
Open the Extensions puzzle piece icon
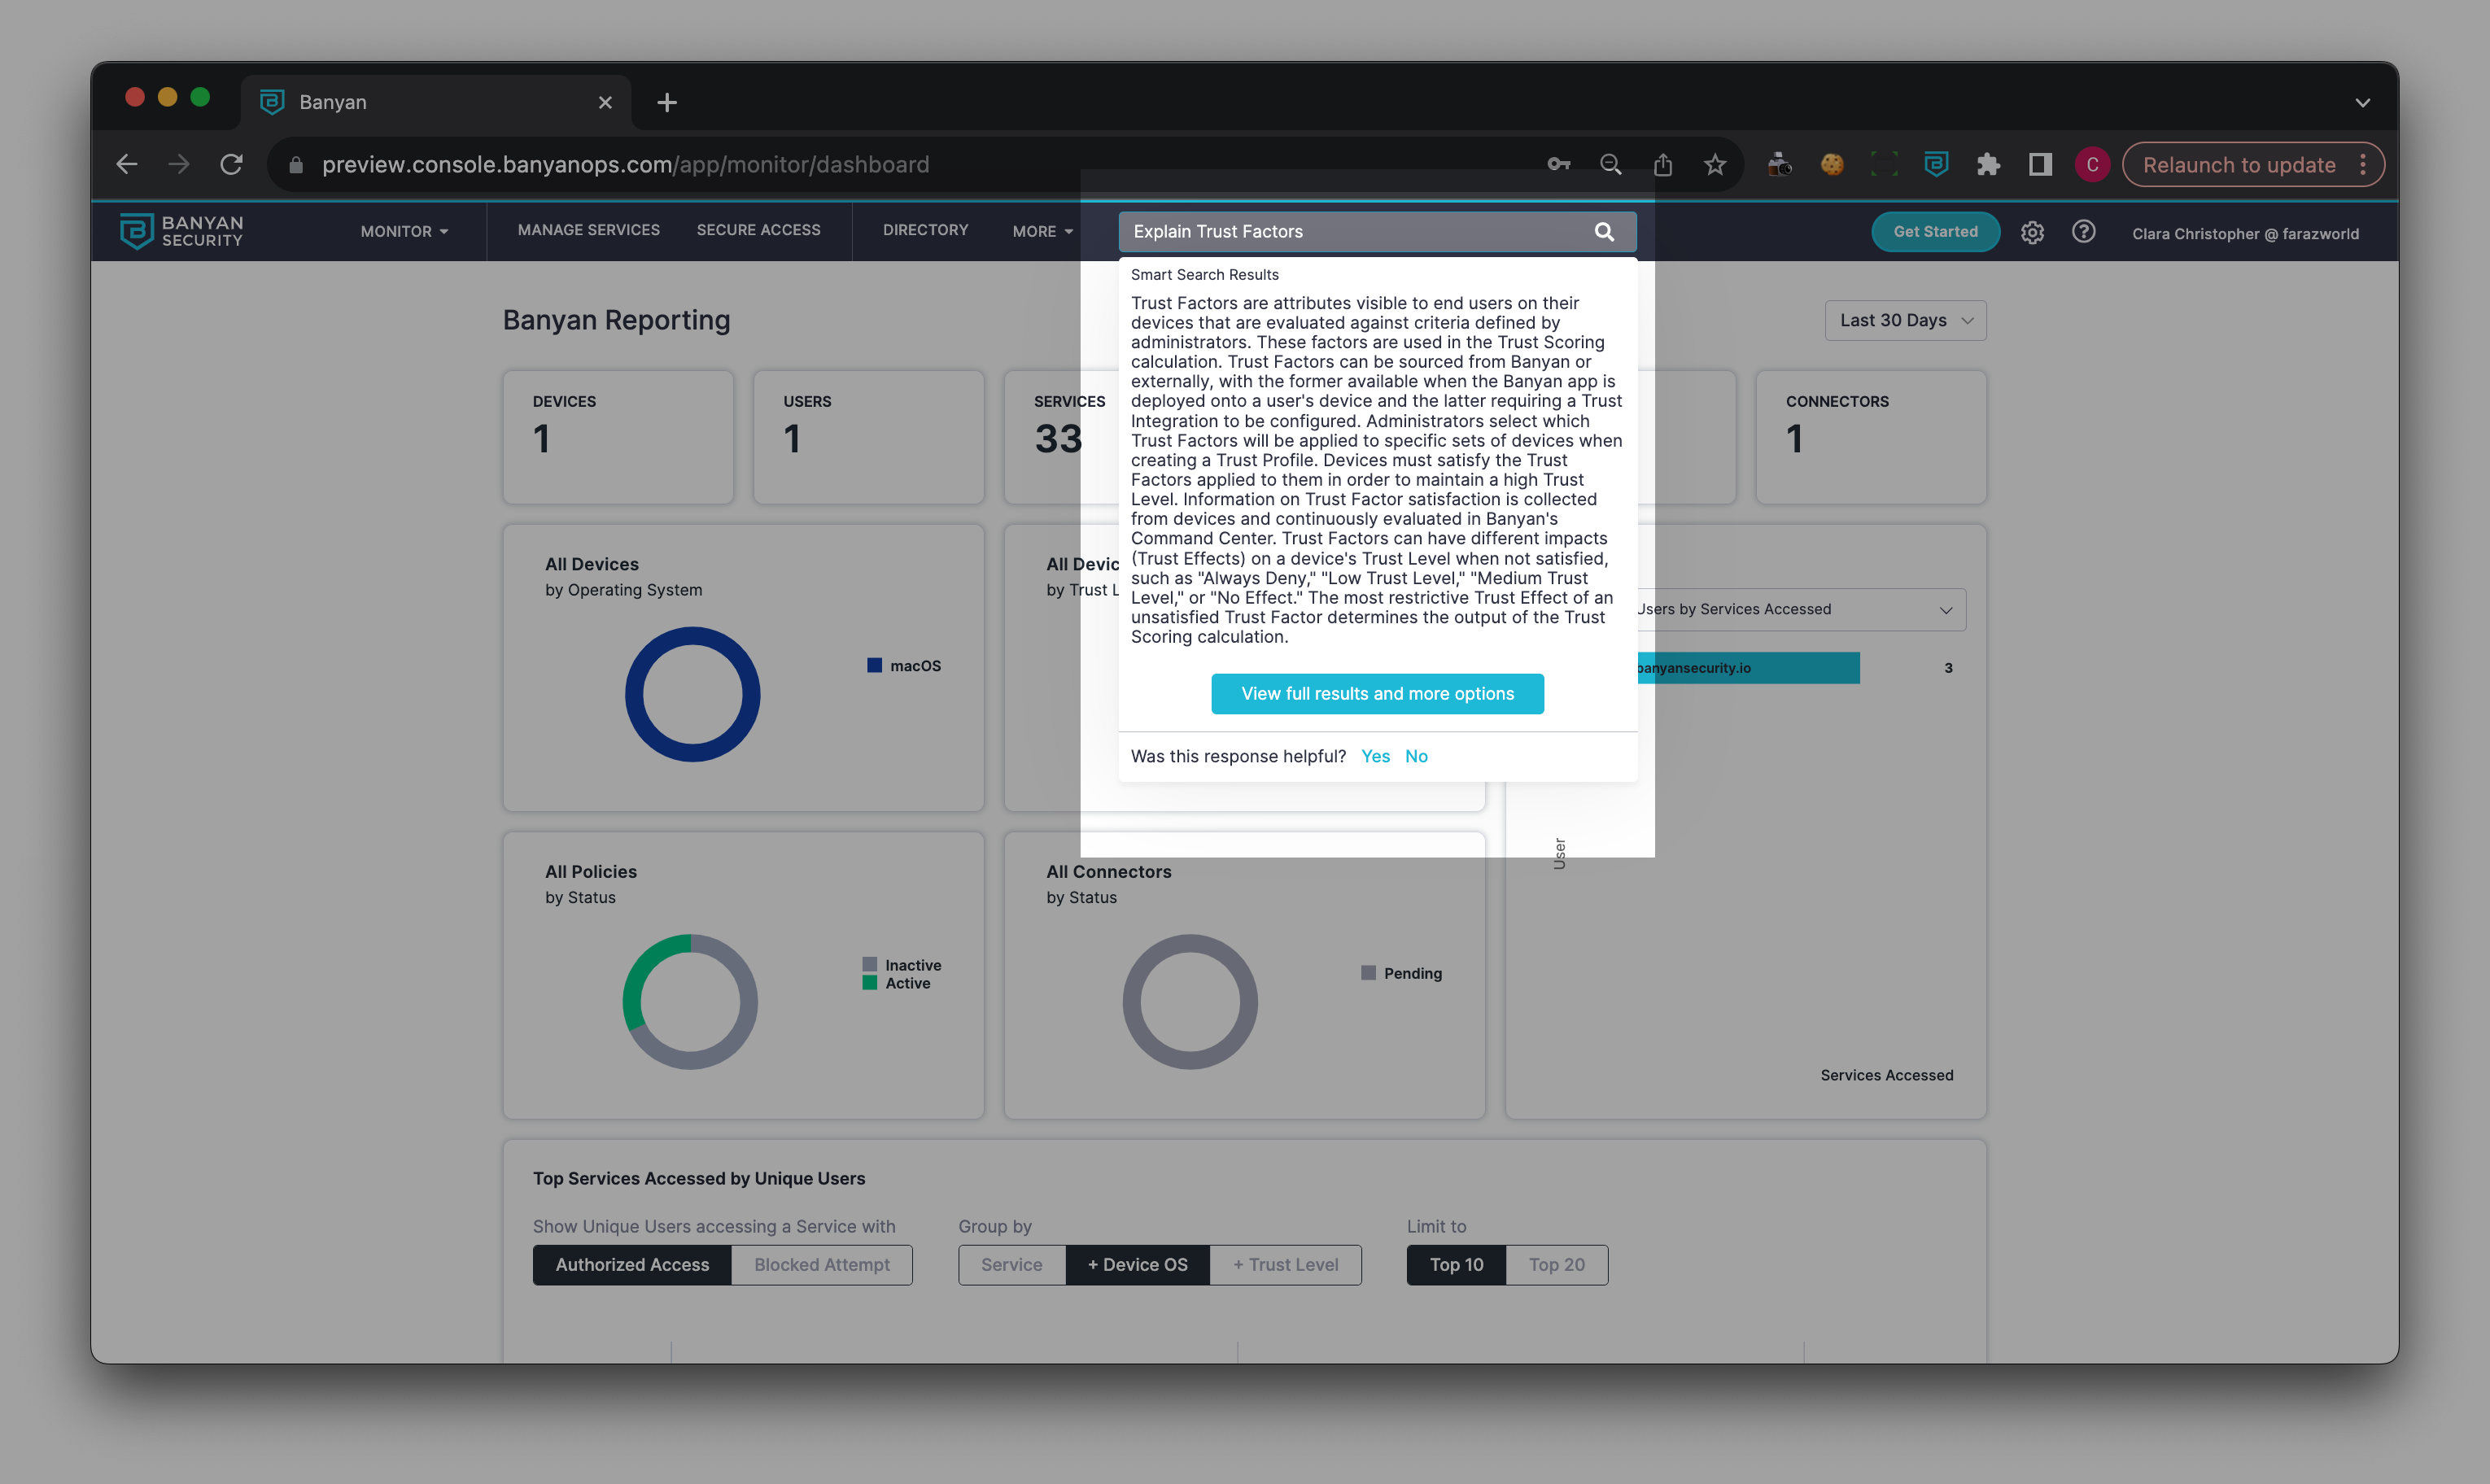tap(1988, 165)
